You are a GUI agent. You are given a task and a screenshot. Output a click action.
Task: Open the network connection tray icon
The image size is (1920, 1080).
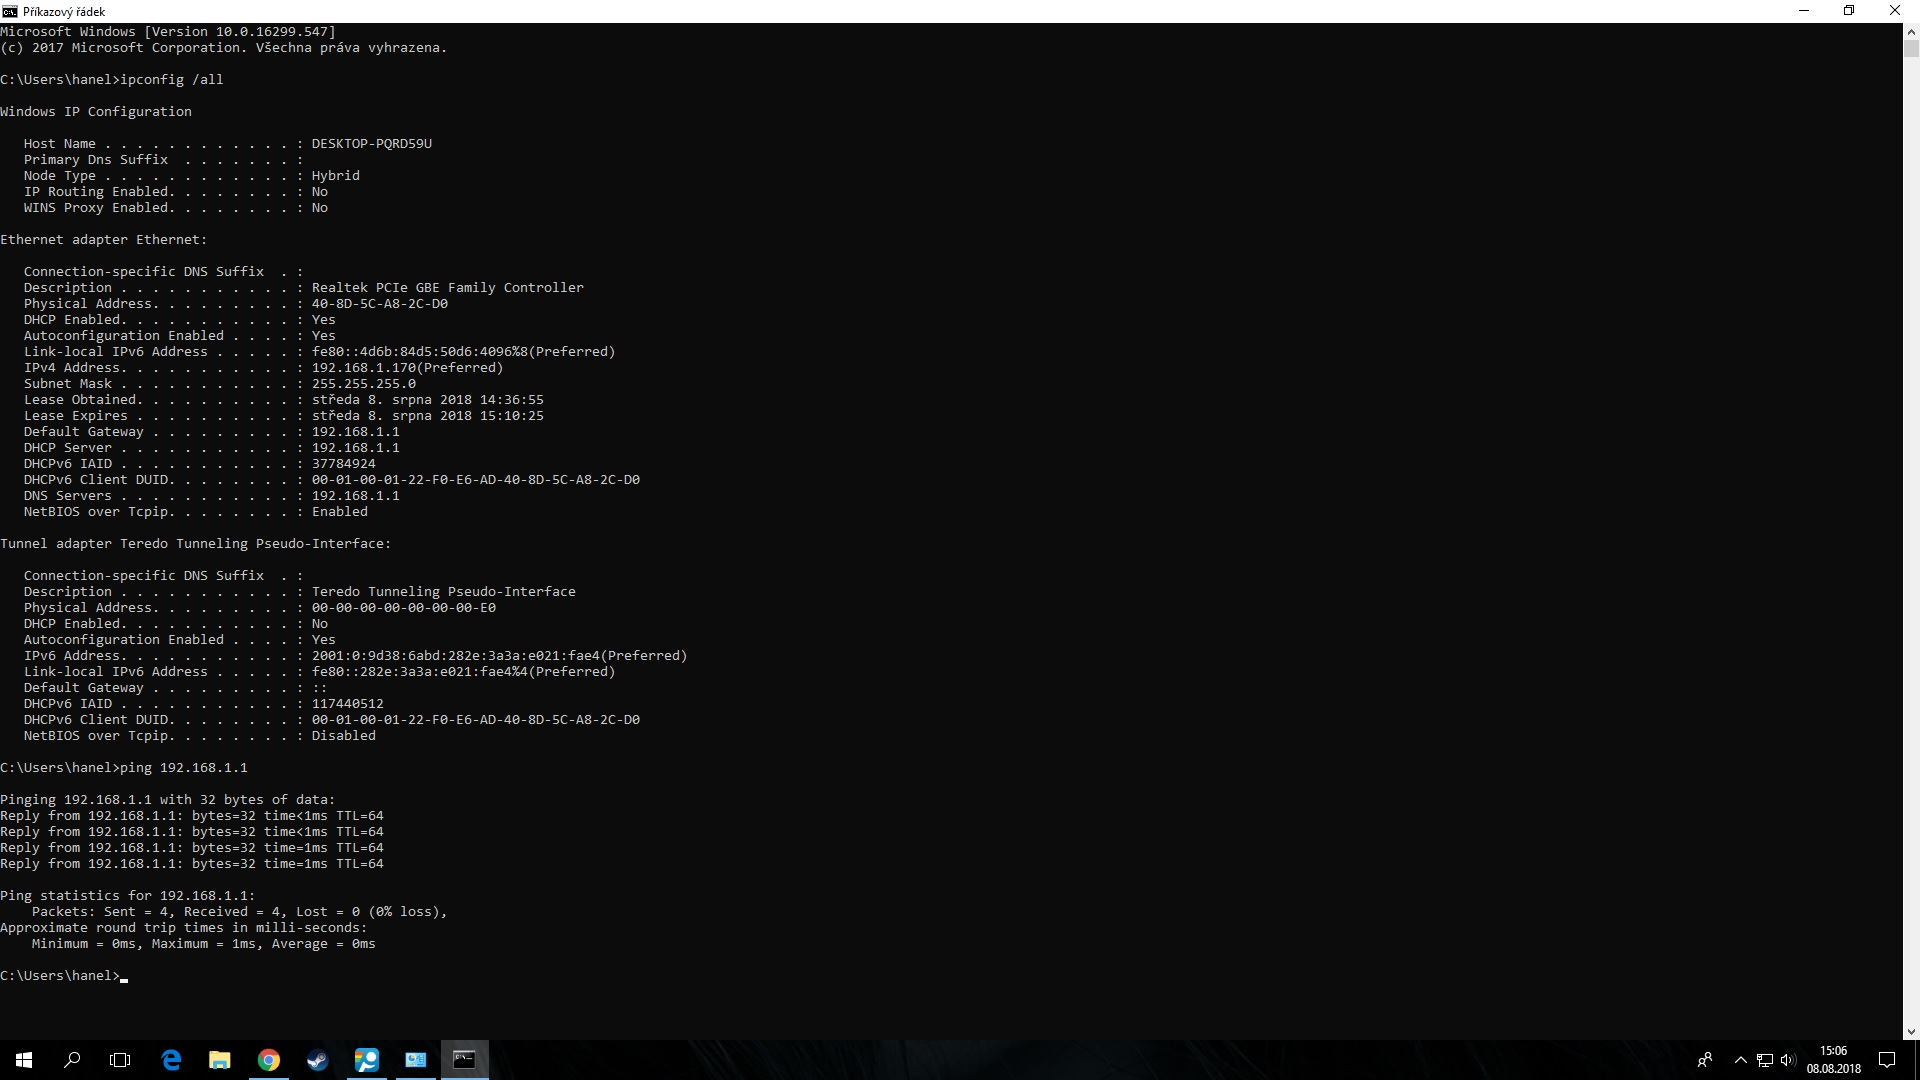coord(1765,1060)
